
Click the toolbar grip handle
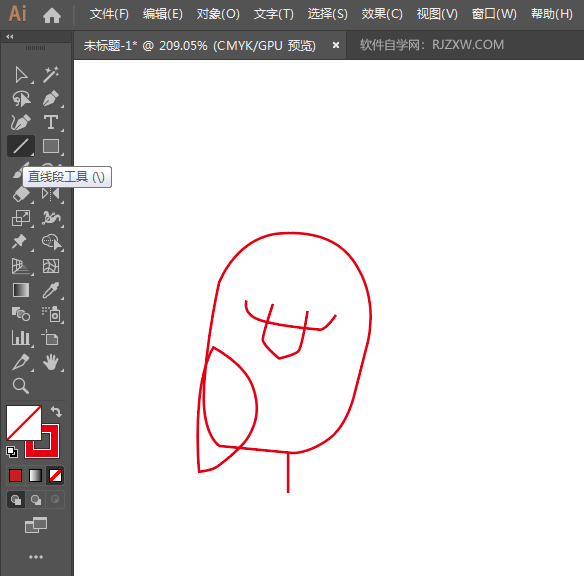click(35, 48)
